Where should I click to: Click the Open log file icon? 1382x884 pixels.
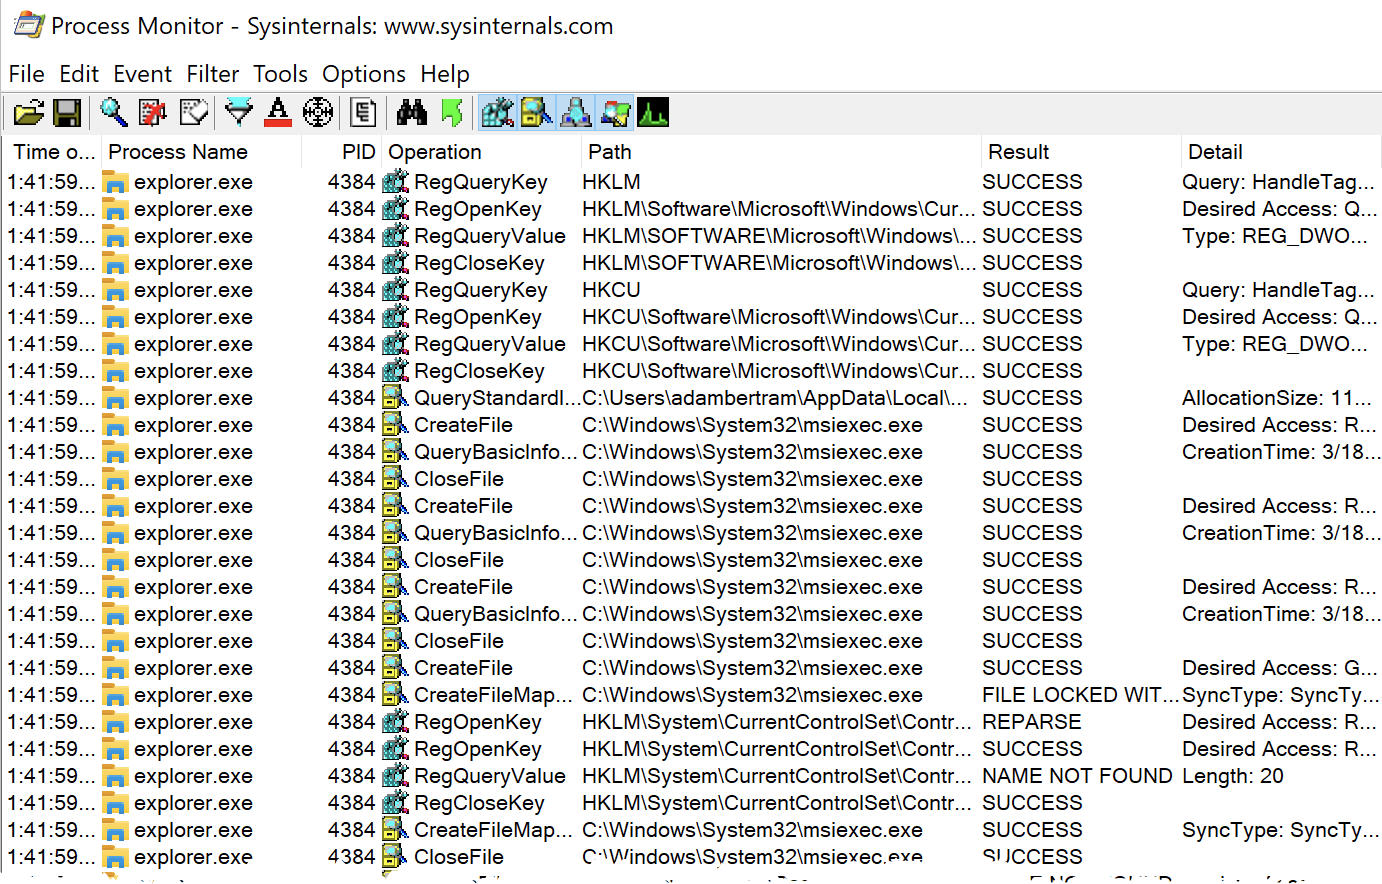coord(28,113)
